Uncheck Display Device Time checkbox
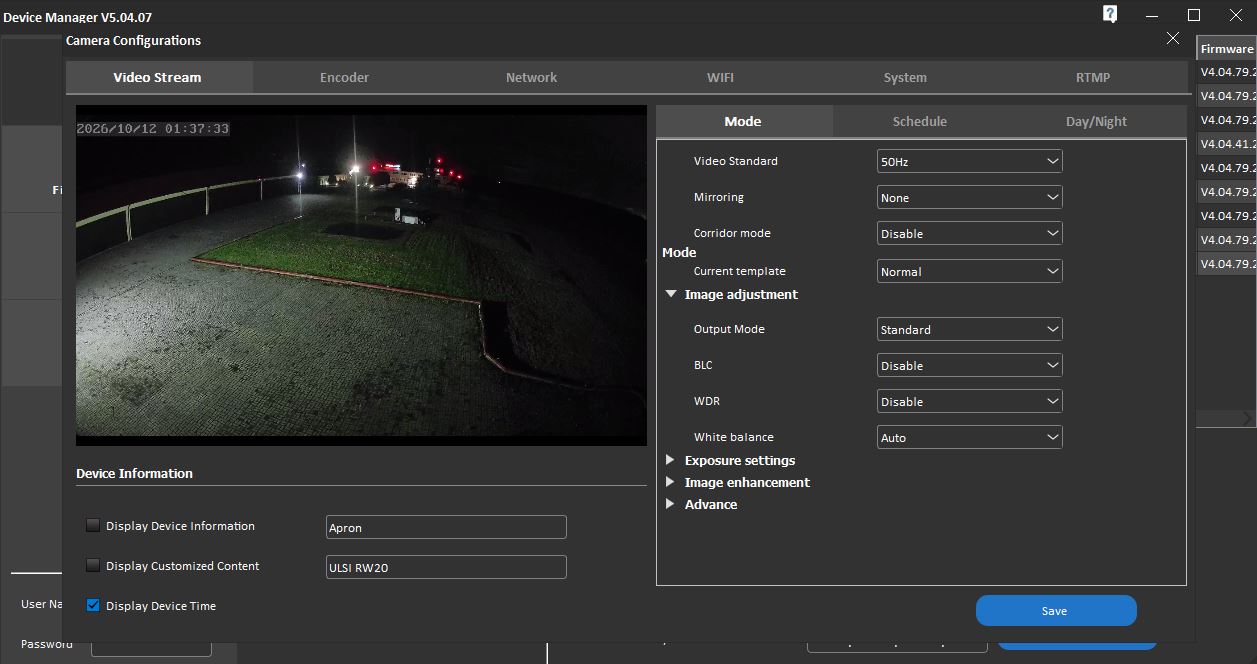Image resolution: width=1257 pixels, height=664 pixels. pyautogui.click(x=93, y=605)
